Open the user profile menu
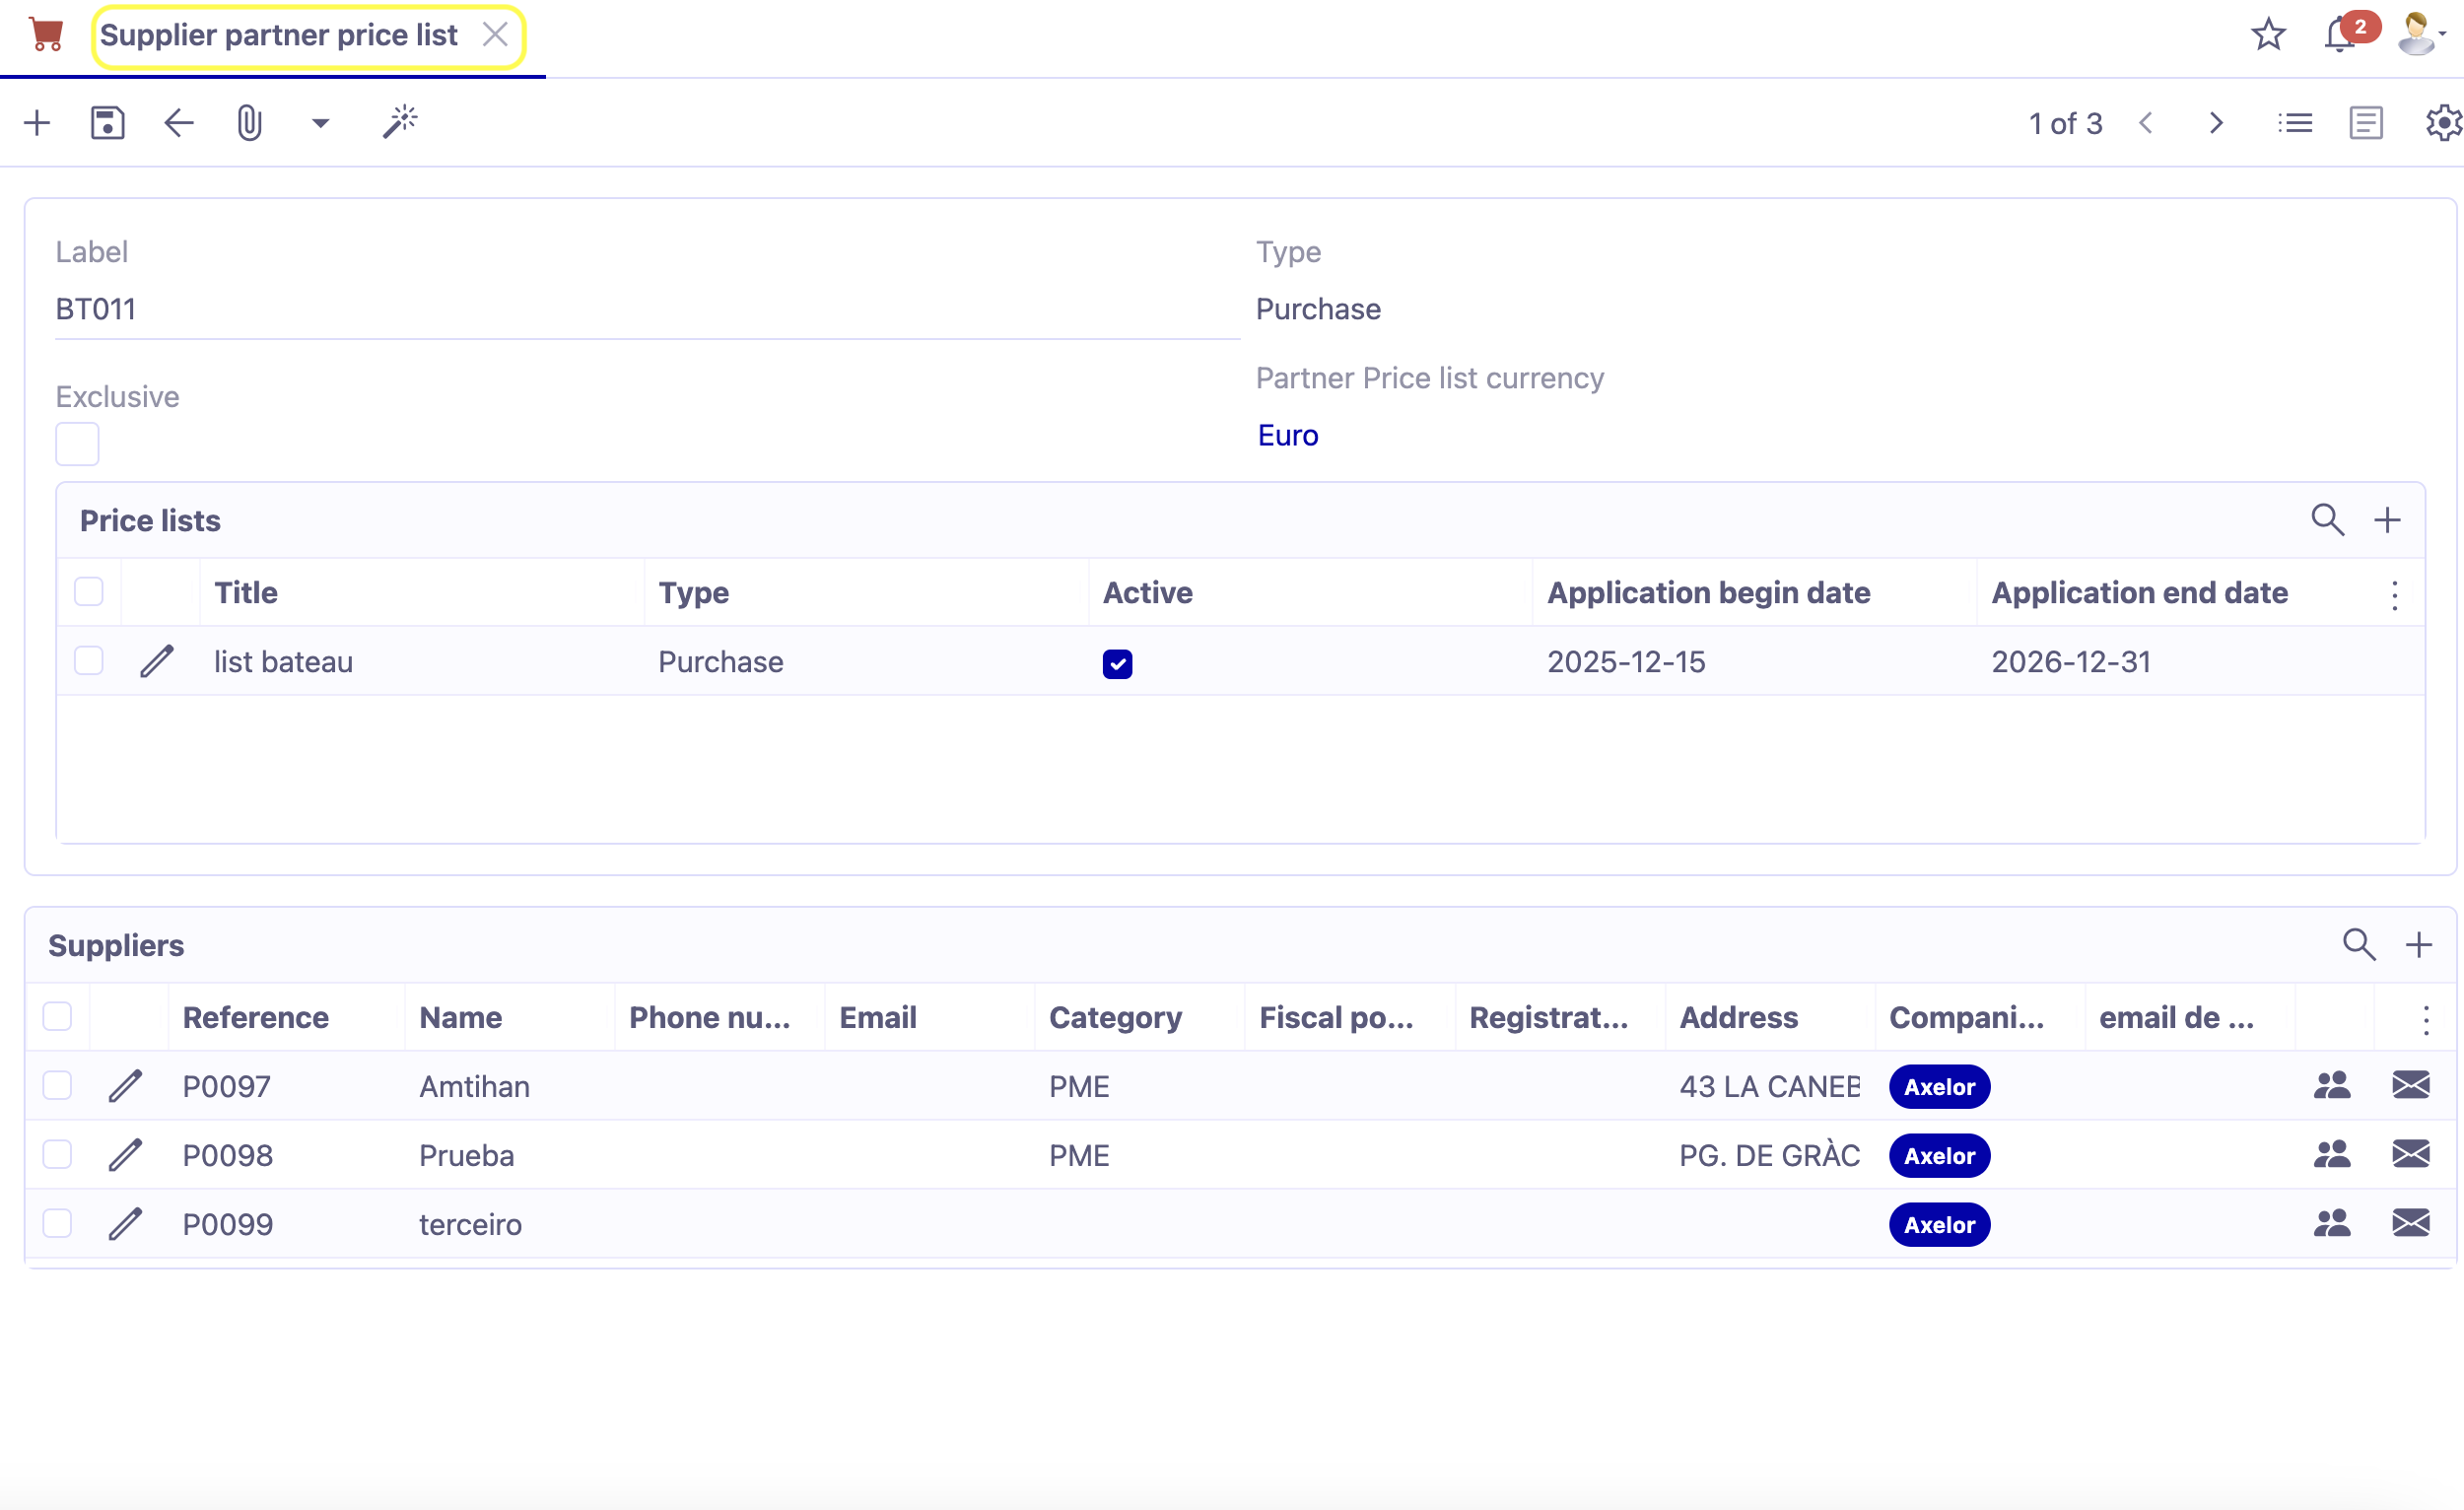The image size is (2464, 1510). (x=2417, y=33)
